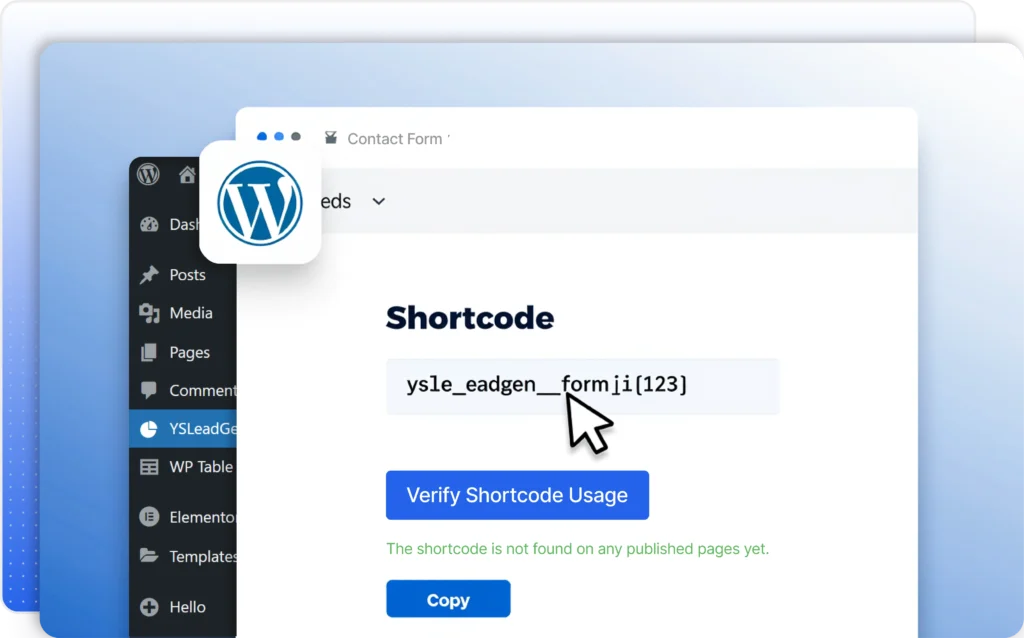Expand the chevron dropdown next to 'eds'
The height and width of the screenshot is (638, 1024).
click(379, 202)
